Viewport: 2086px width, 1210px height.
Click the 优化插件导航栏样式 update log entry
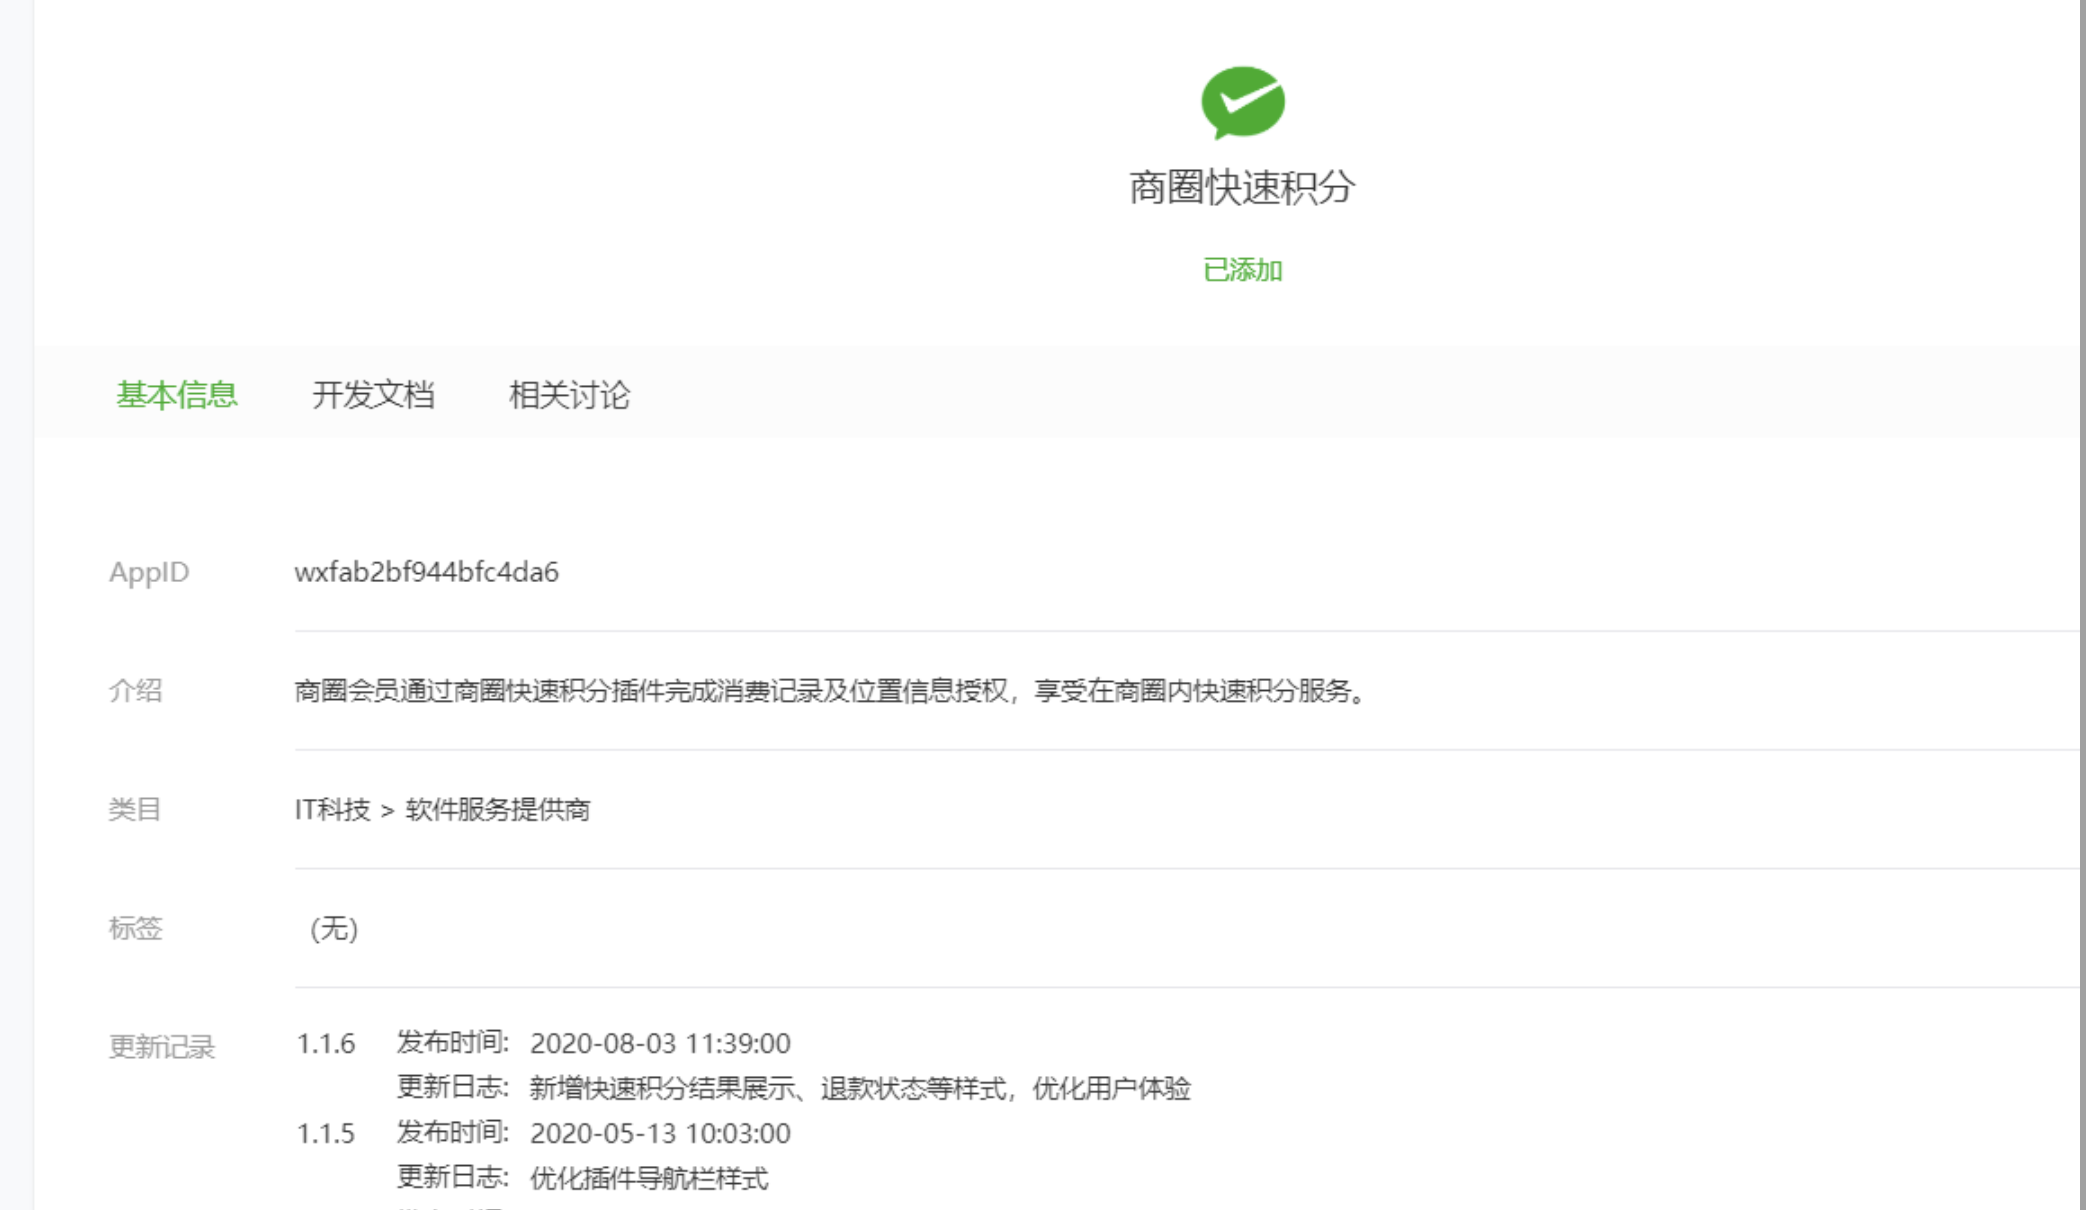click(x=649, y=1179)
